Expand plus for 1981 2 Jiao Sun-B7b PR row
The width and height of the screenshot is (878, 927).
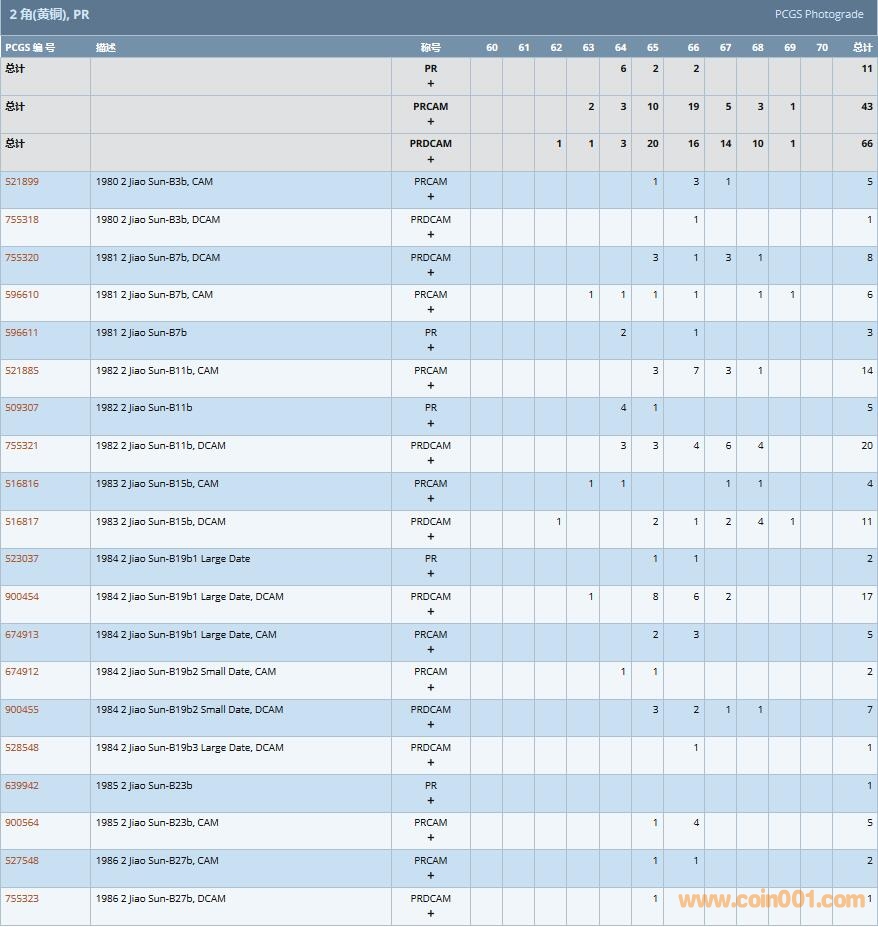(x=431, y=348)
